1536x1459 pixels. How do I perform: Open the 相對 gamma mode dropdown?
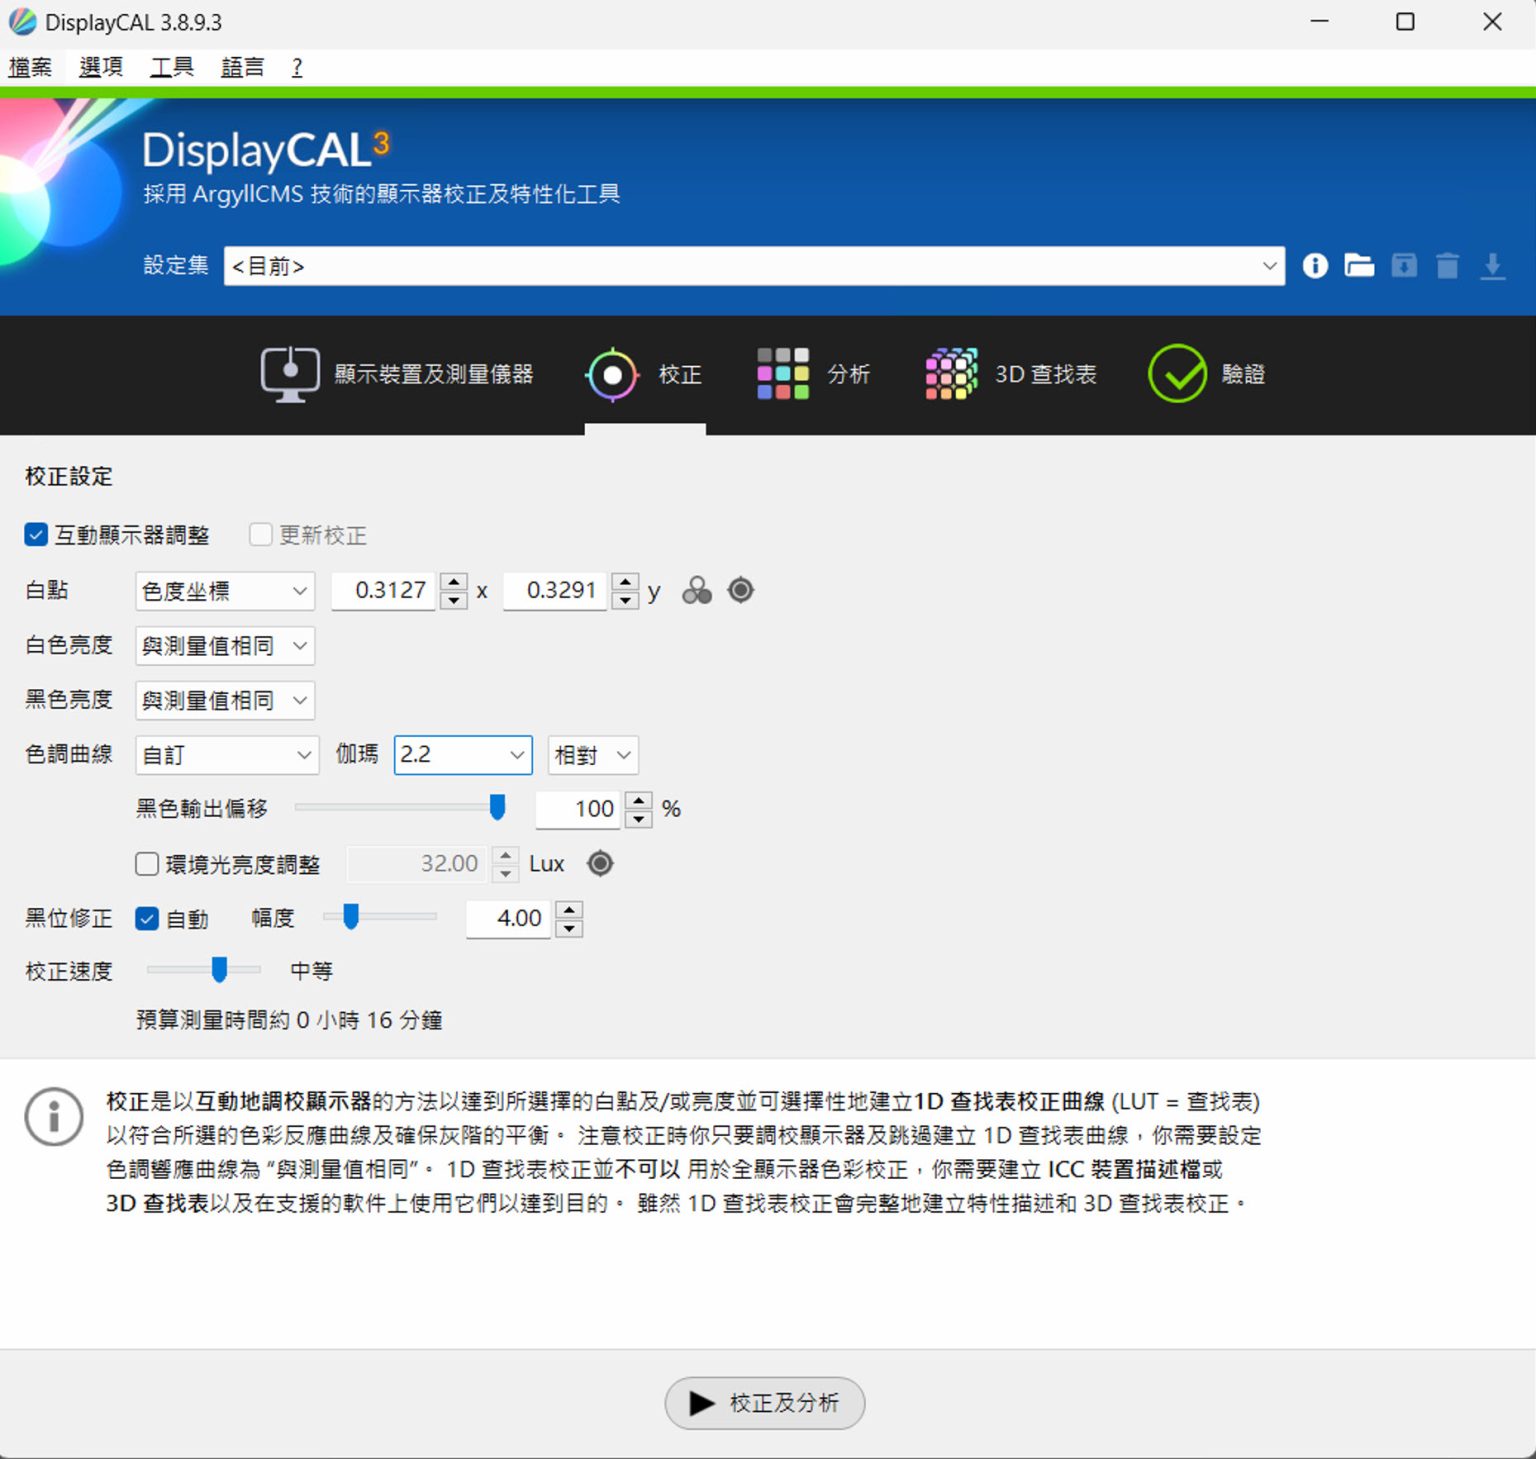point(592,756)
